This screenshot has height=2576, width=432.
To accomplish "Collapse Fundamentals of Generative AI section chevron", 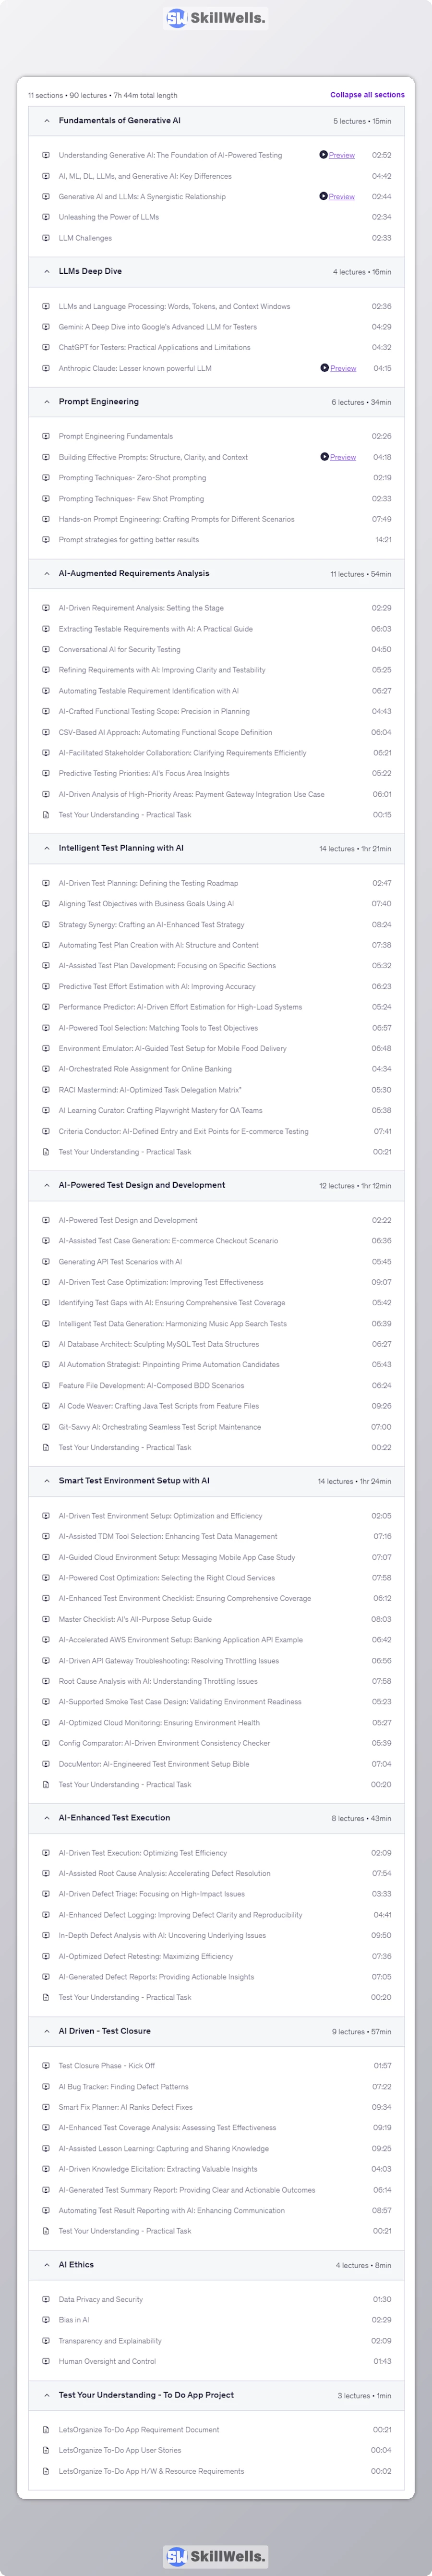I will click(46, 120).
